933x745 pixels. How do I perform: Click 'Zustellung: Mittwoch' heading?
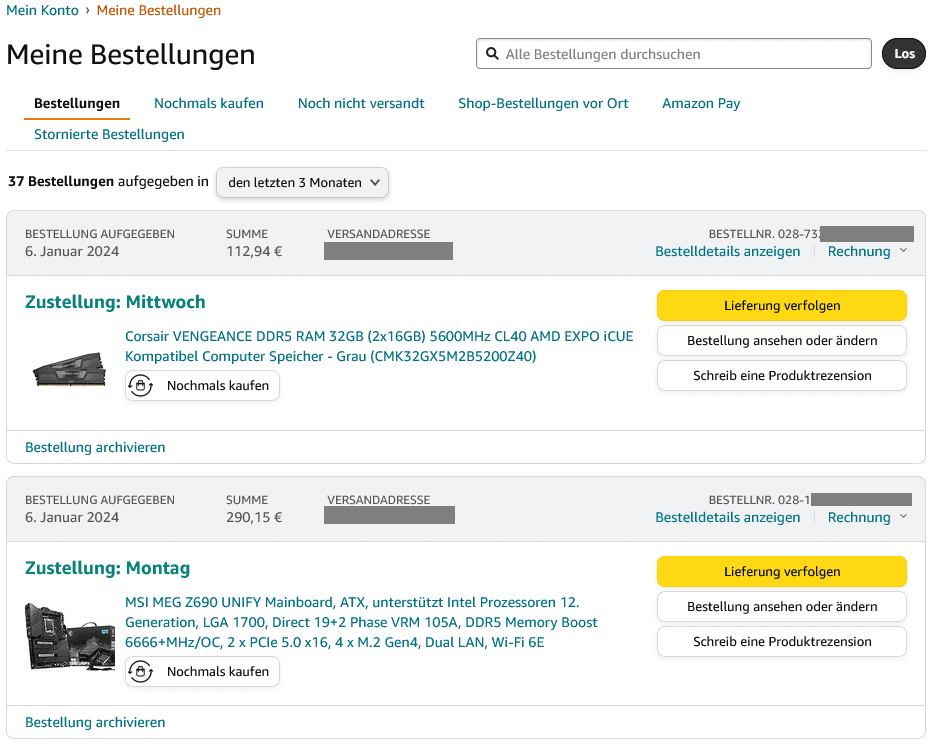[115, 302]
